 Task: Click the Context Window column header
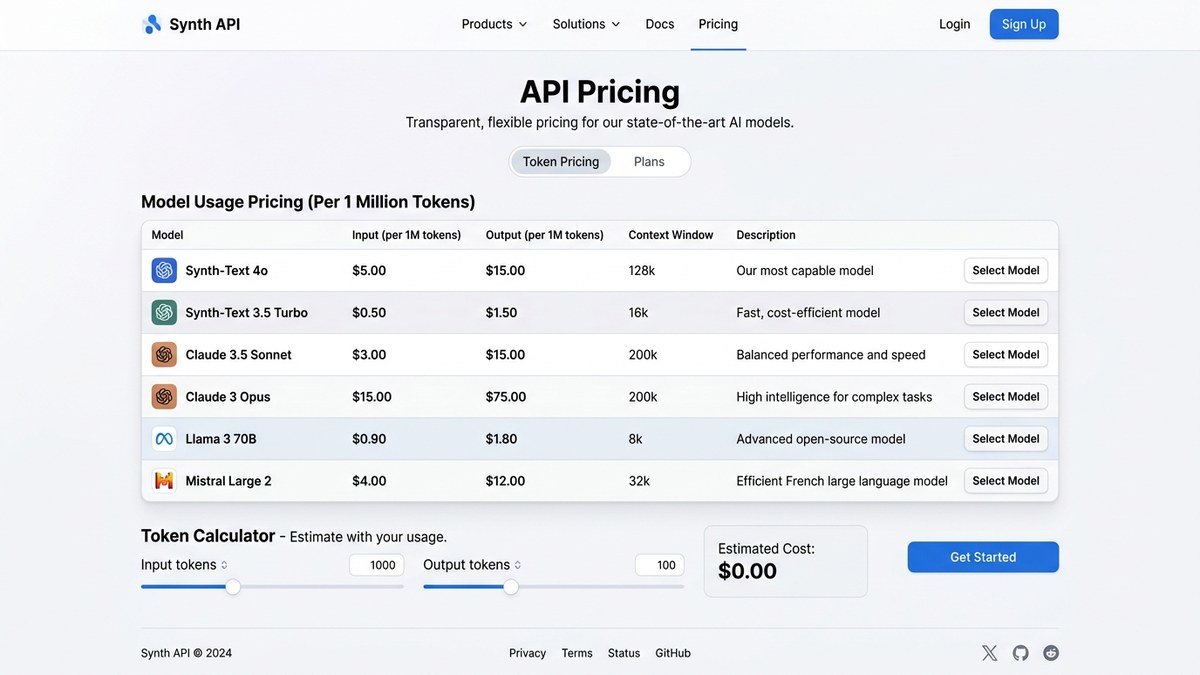[671, 235]
